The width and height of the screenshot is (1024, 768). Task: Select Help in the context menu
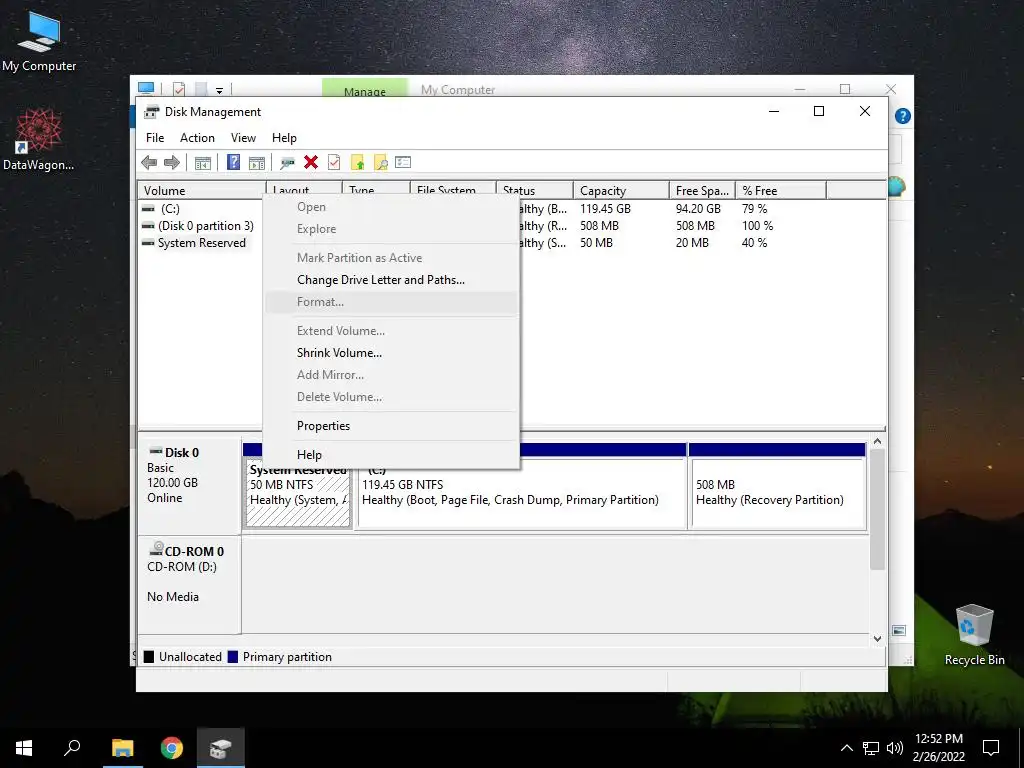[391, 455]
